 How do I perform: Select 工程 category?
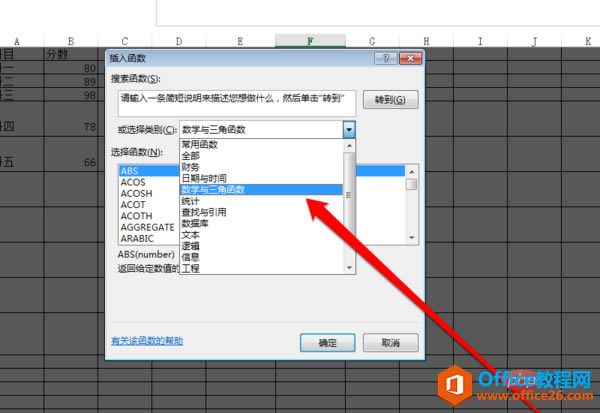click(261, 268)
